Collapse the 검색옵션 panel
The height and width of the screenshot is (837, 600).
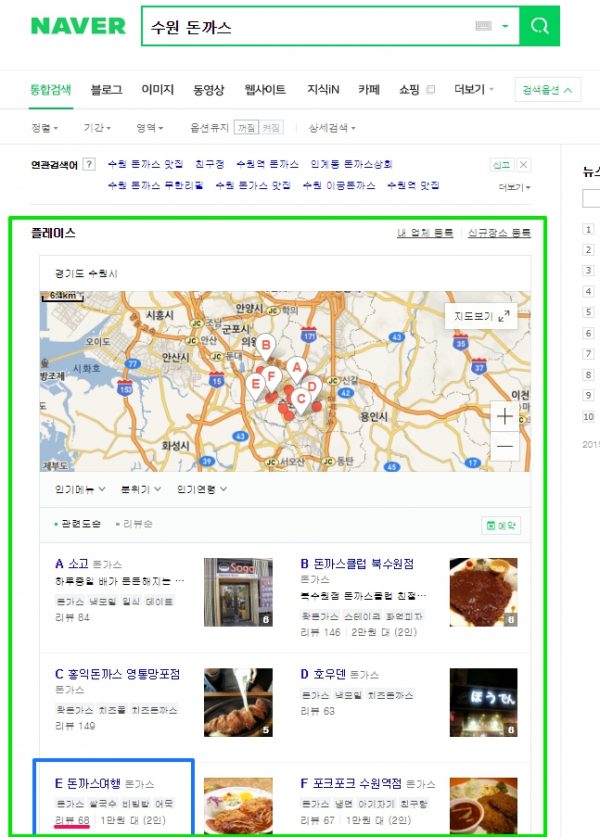coord(547,90)
